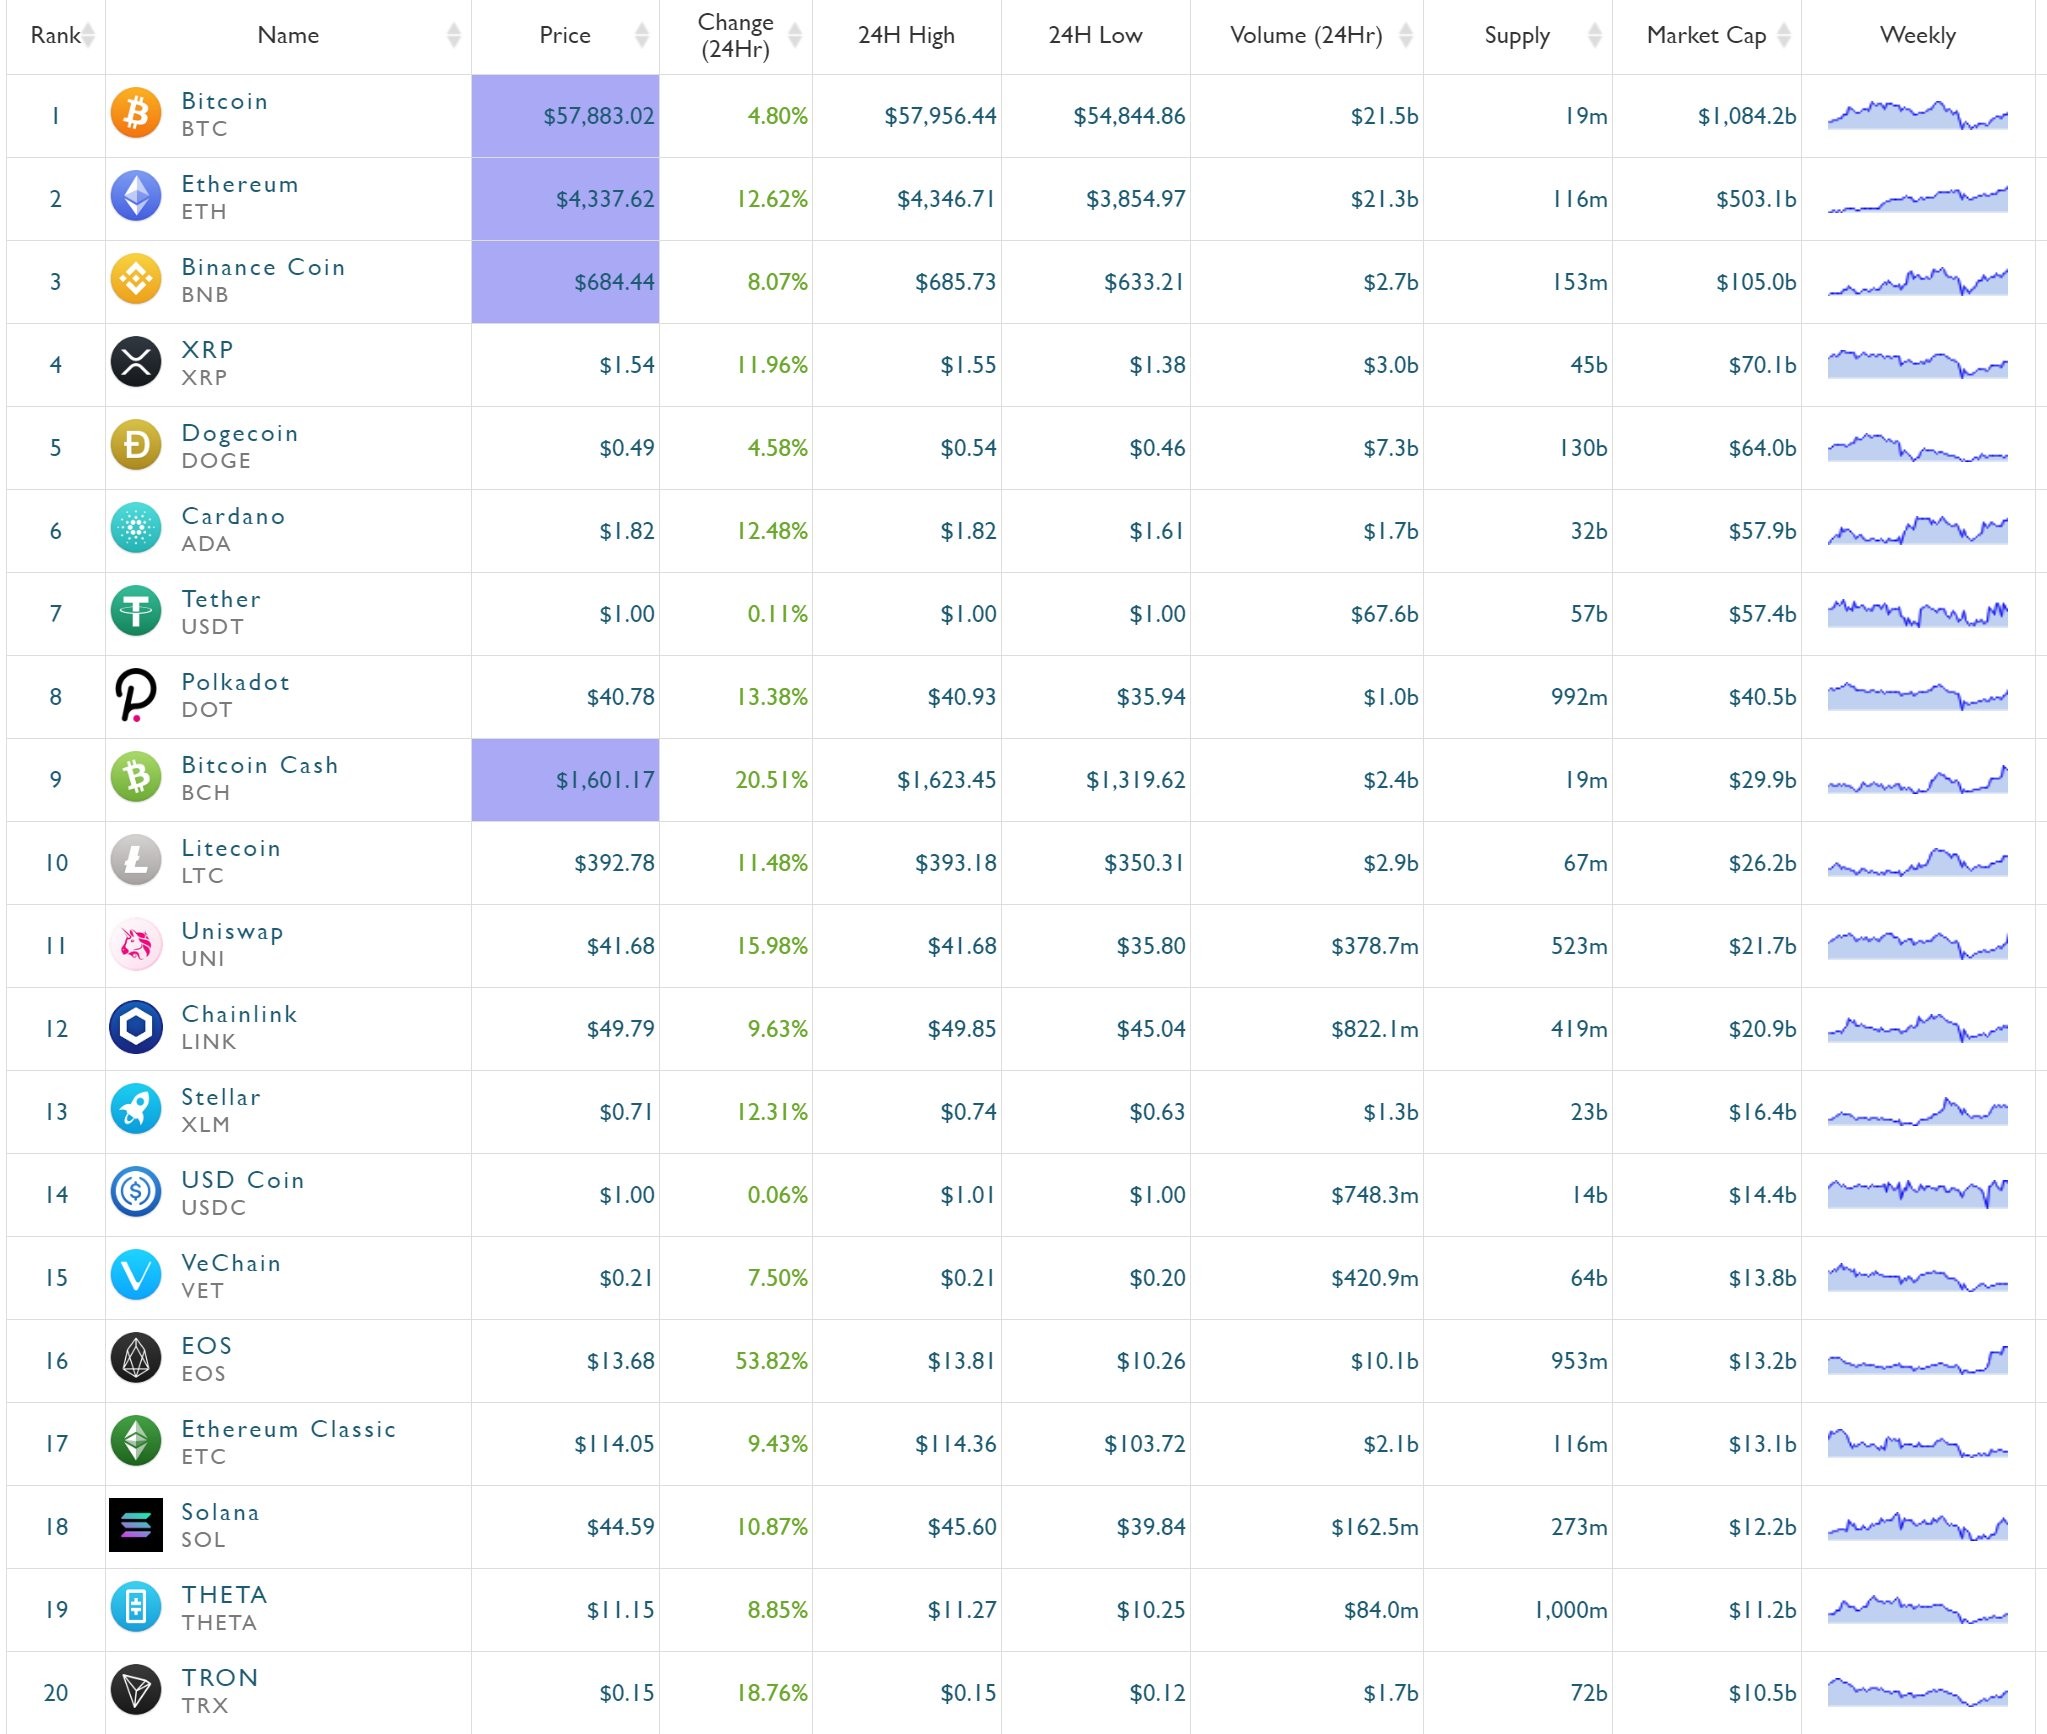Click the Uniswap unicorn icon
Screen dimensions: 2047x1734
[136, 943]
